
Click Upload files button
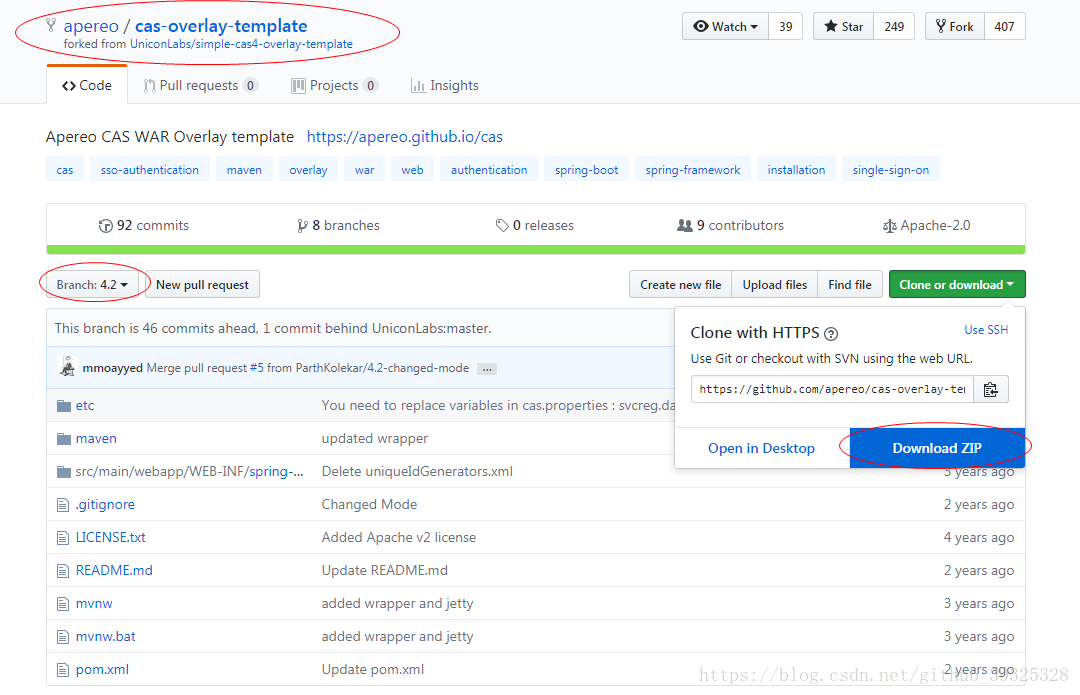775,284
